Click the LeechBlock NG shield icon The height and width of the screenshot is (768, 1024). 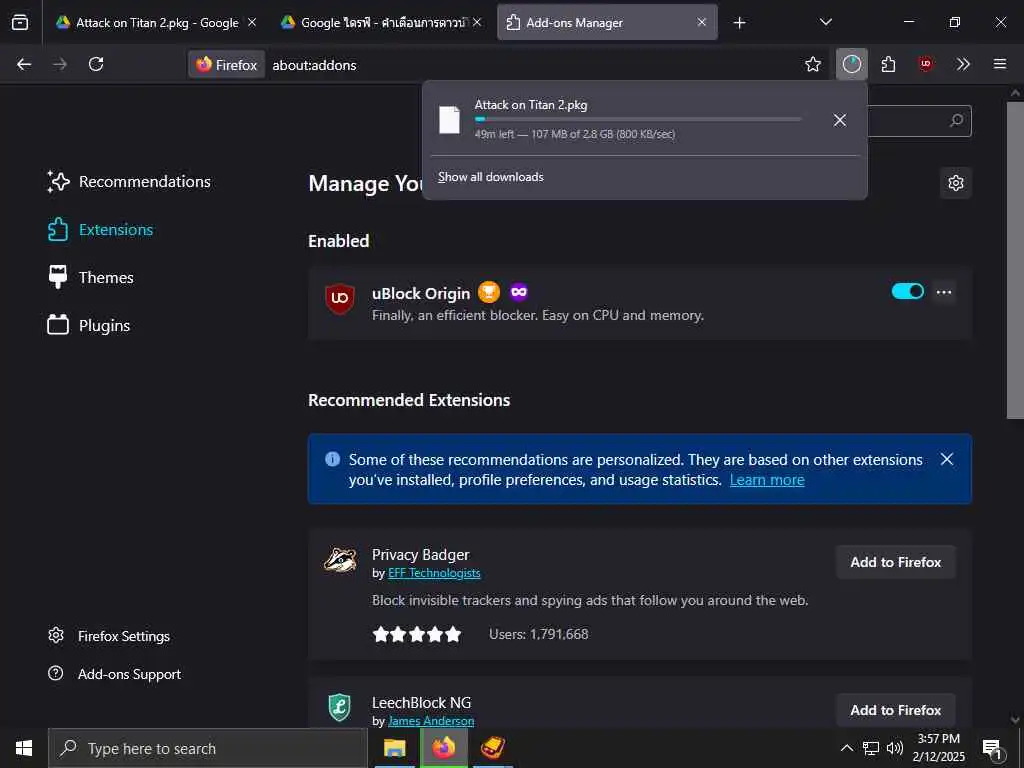click(340, 708)
